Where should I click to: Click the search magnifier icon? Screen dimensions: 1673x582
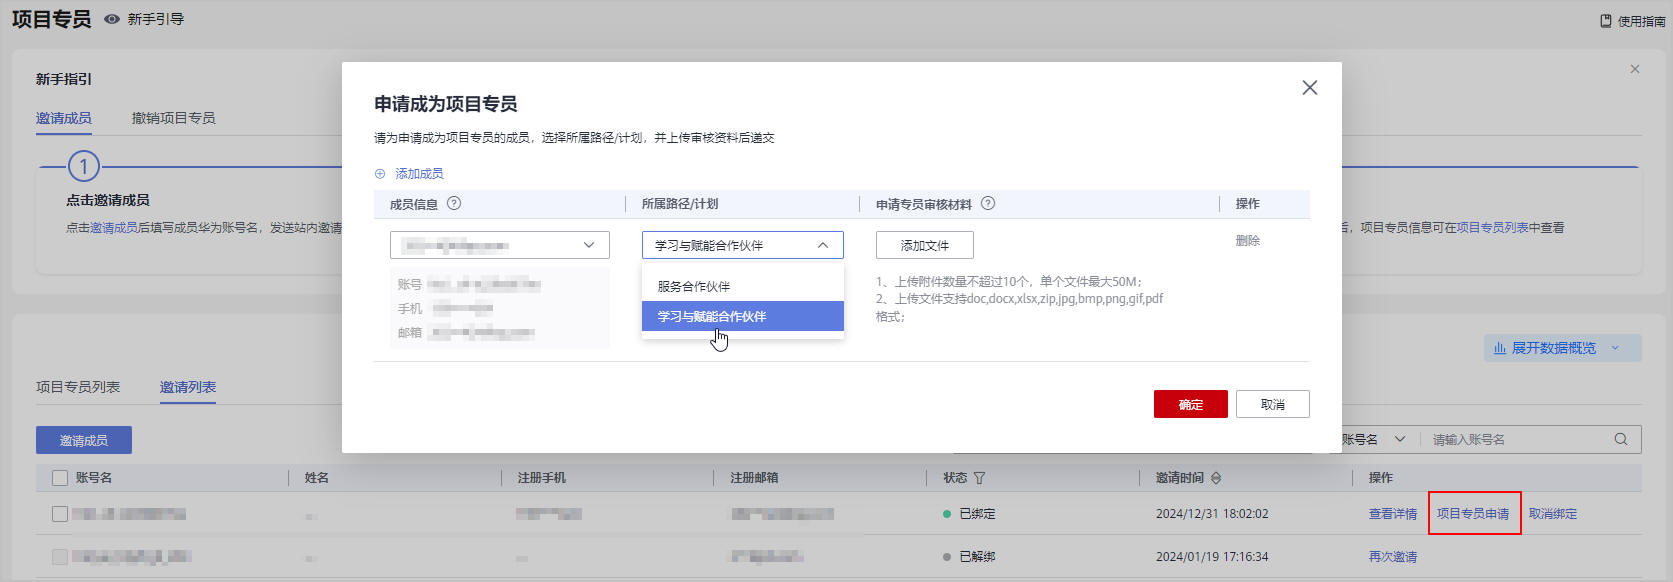pyautogui.click(x=1620, y=439)
